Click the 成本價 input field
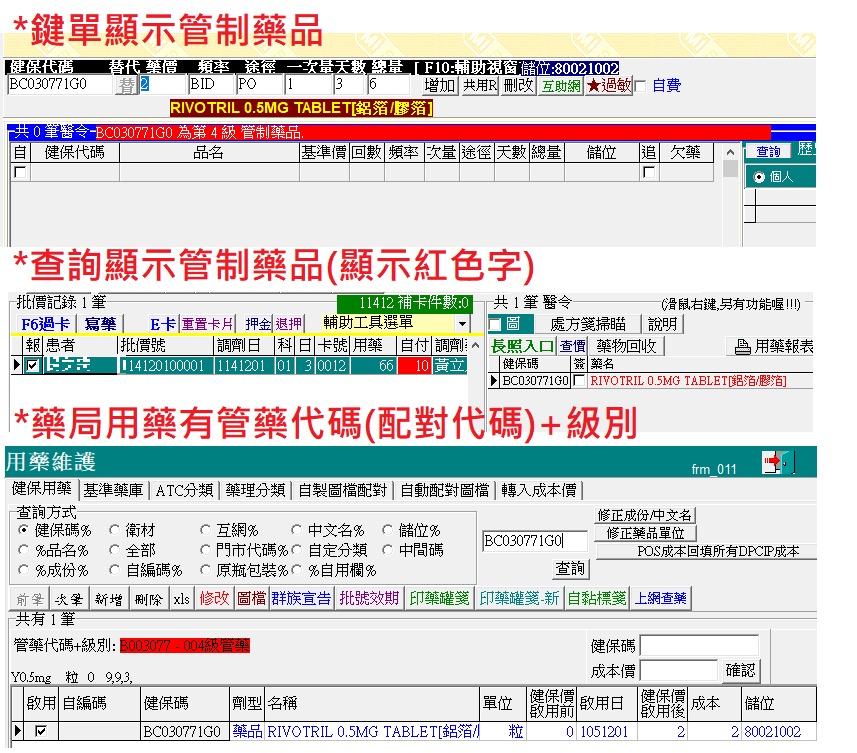This screenshot has height=753, width=857. [x=679, y=670]
